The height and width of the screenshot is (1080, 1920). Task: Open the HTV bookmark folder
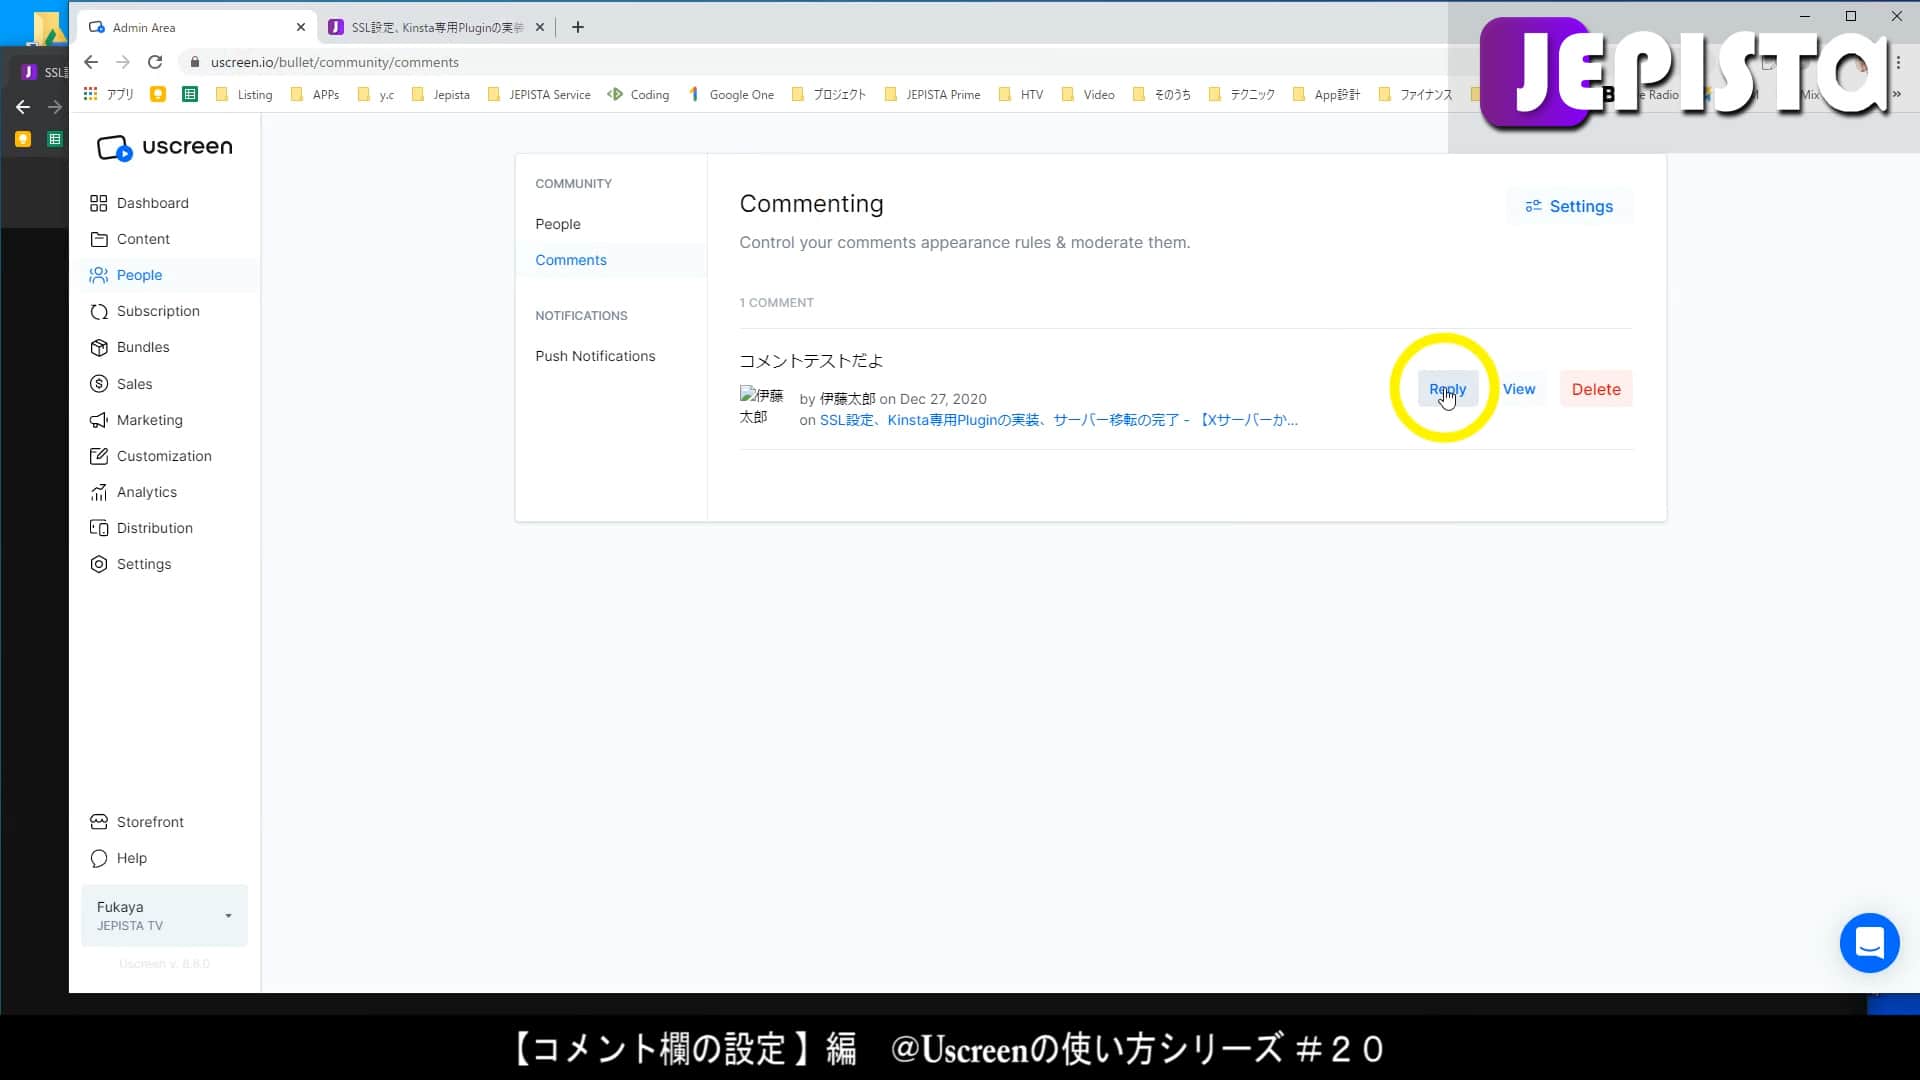click(x=1021, y=94)
